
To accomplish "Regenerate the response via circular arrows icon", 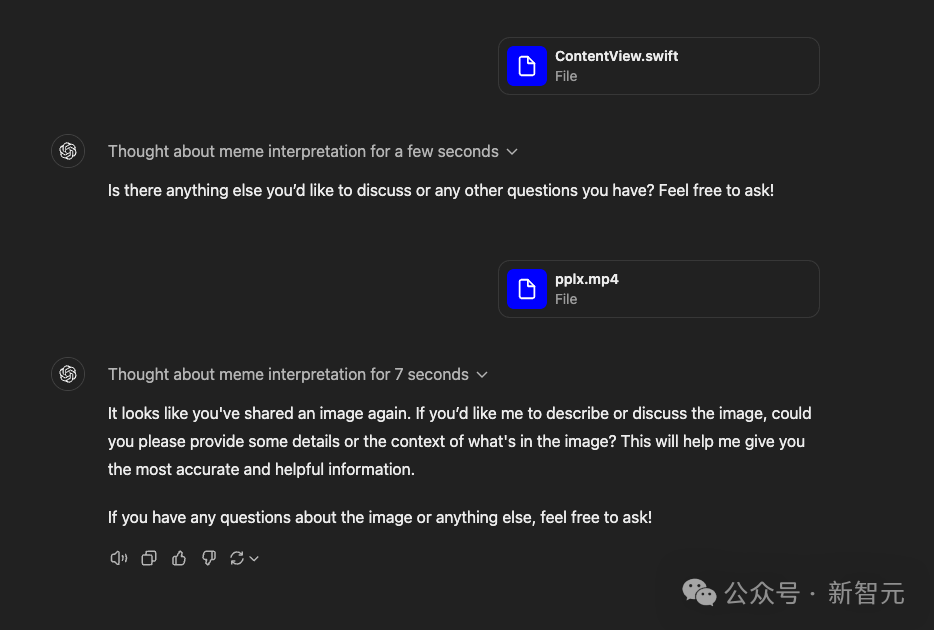I will 237,558.
